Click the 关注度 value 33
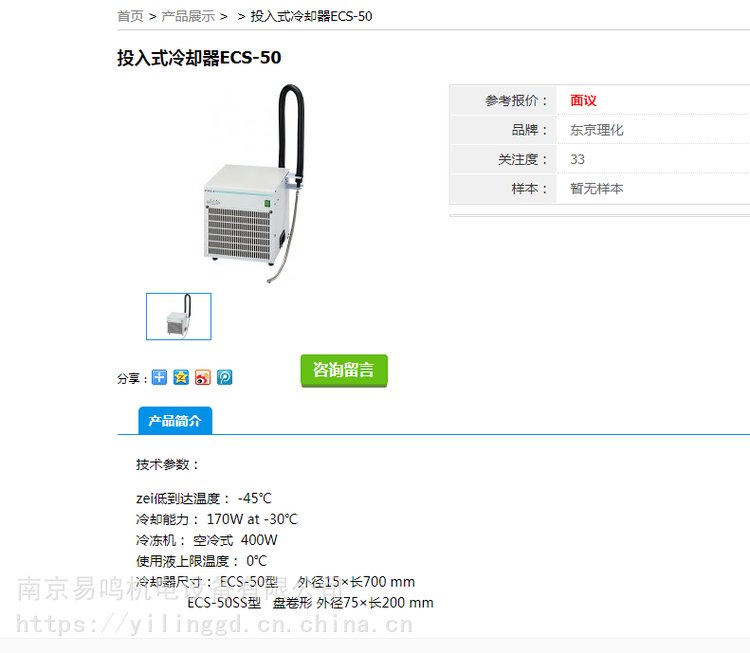The width and height of the screenshot is (750, 653). (x=577, y=159)
